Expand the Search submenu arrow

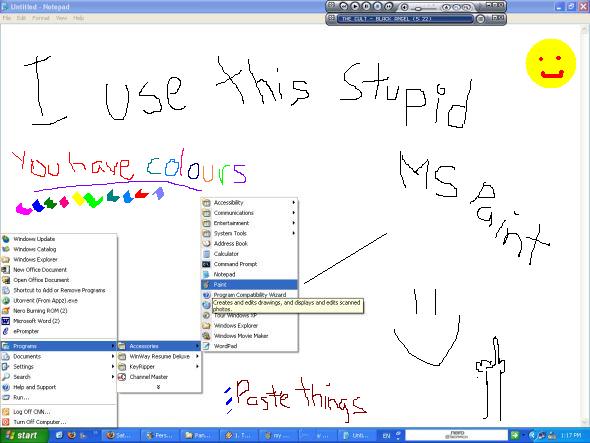pyautogui.click(x=113, y=377)
